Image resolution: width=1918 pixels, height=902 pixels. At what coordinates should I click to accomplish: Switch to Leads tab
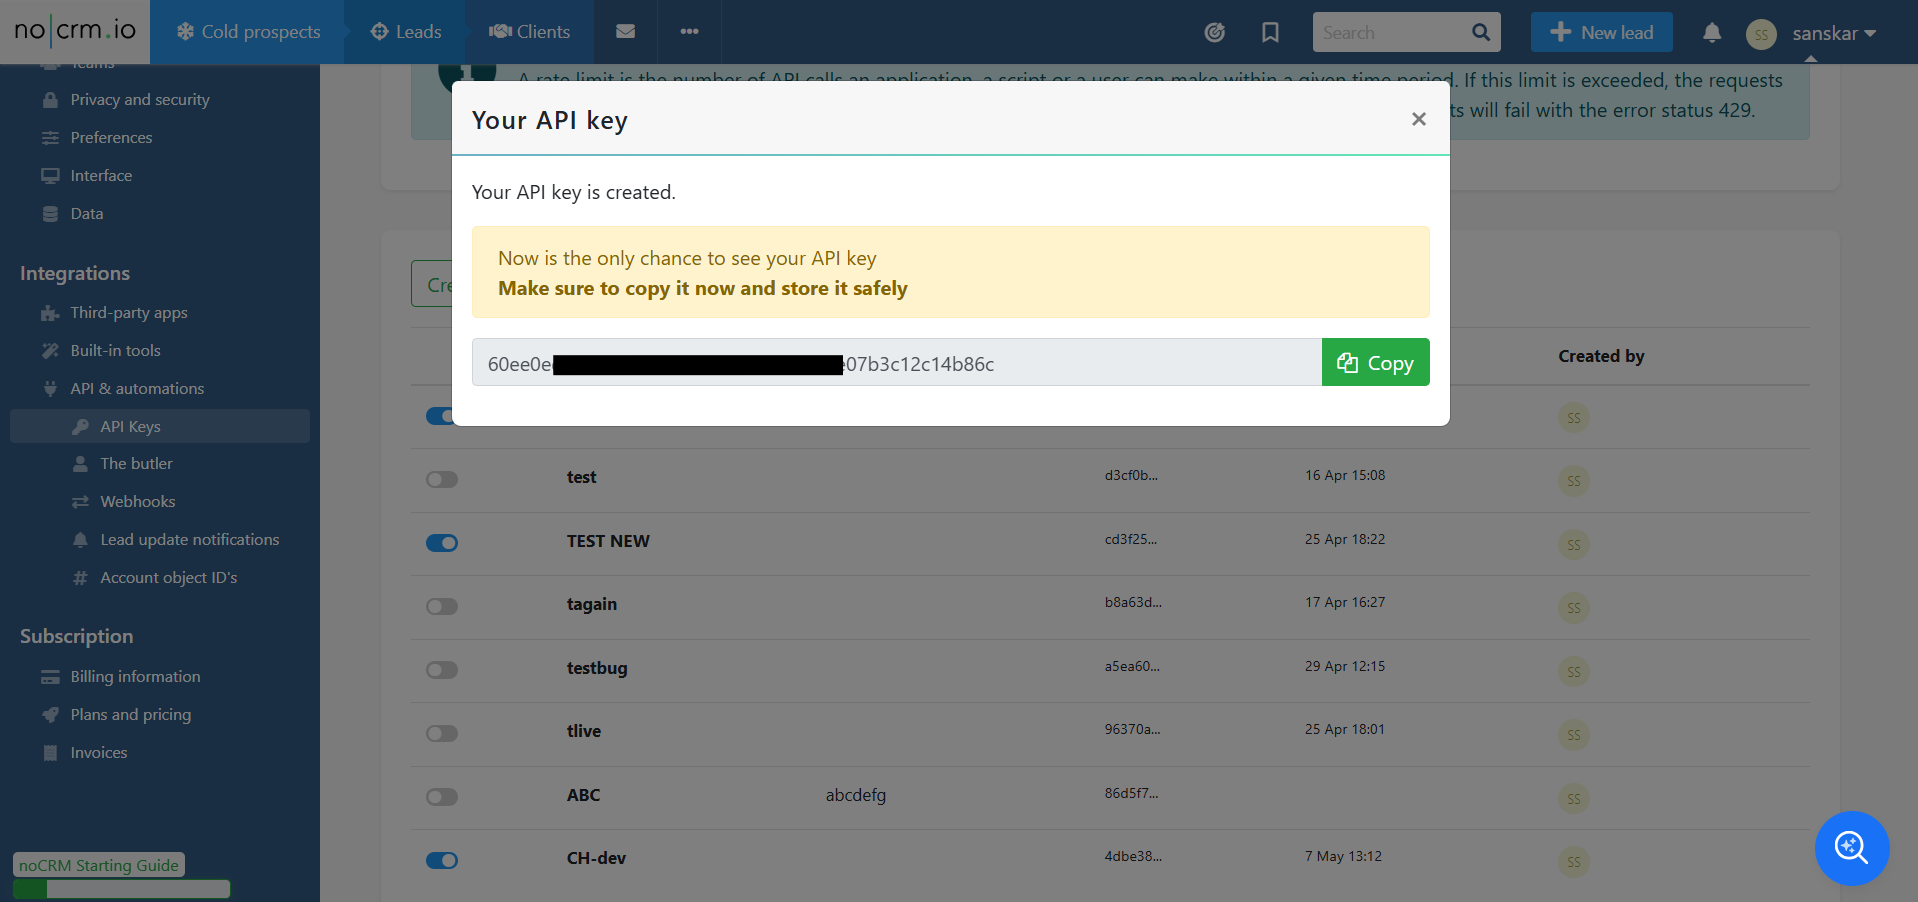[x=406, y=32]
